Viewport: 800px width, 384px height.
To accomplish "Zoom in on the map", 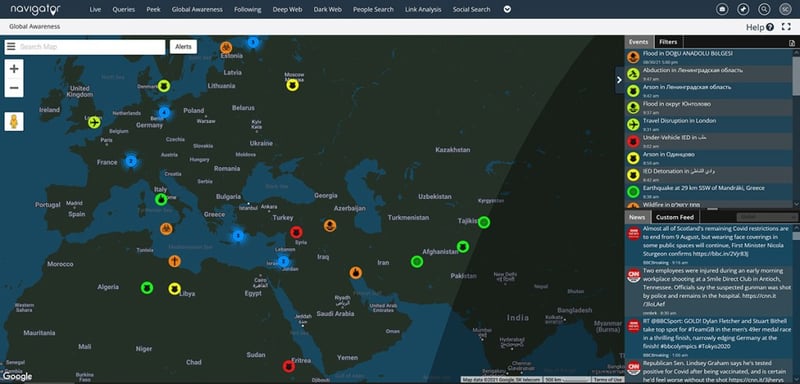I will (14, 69).
